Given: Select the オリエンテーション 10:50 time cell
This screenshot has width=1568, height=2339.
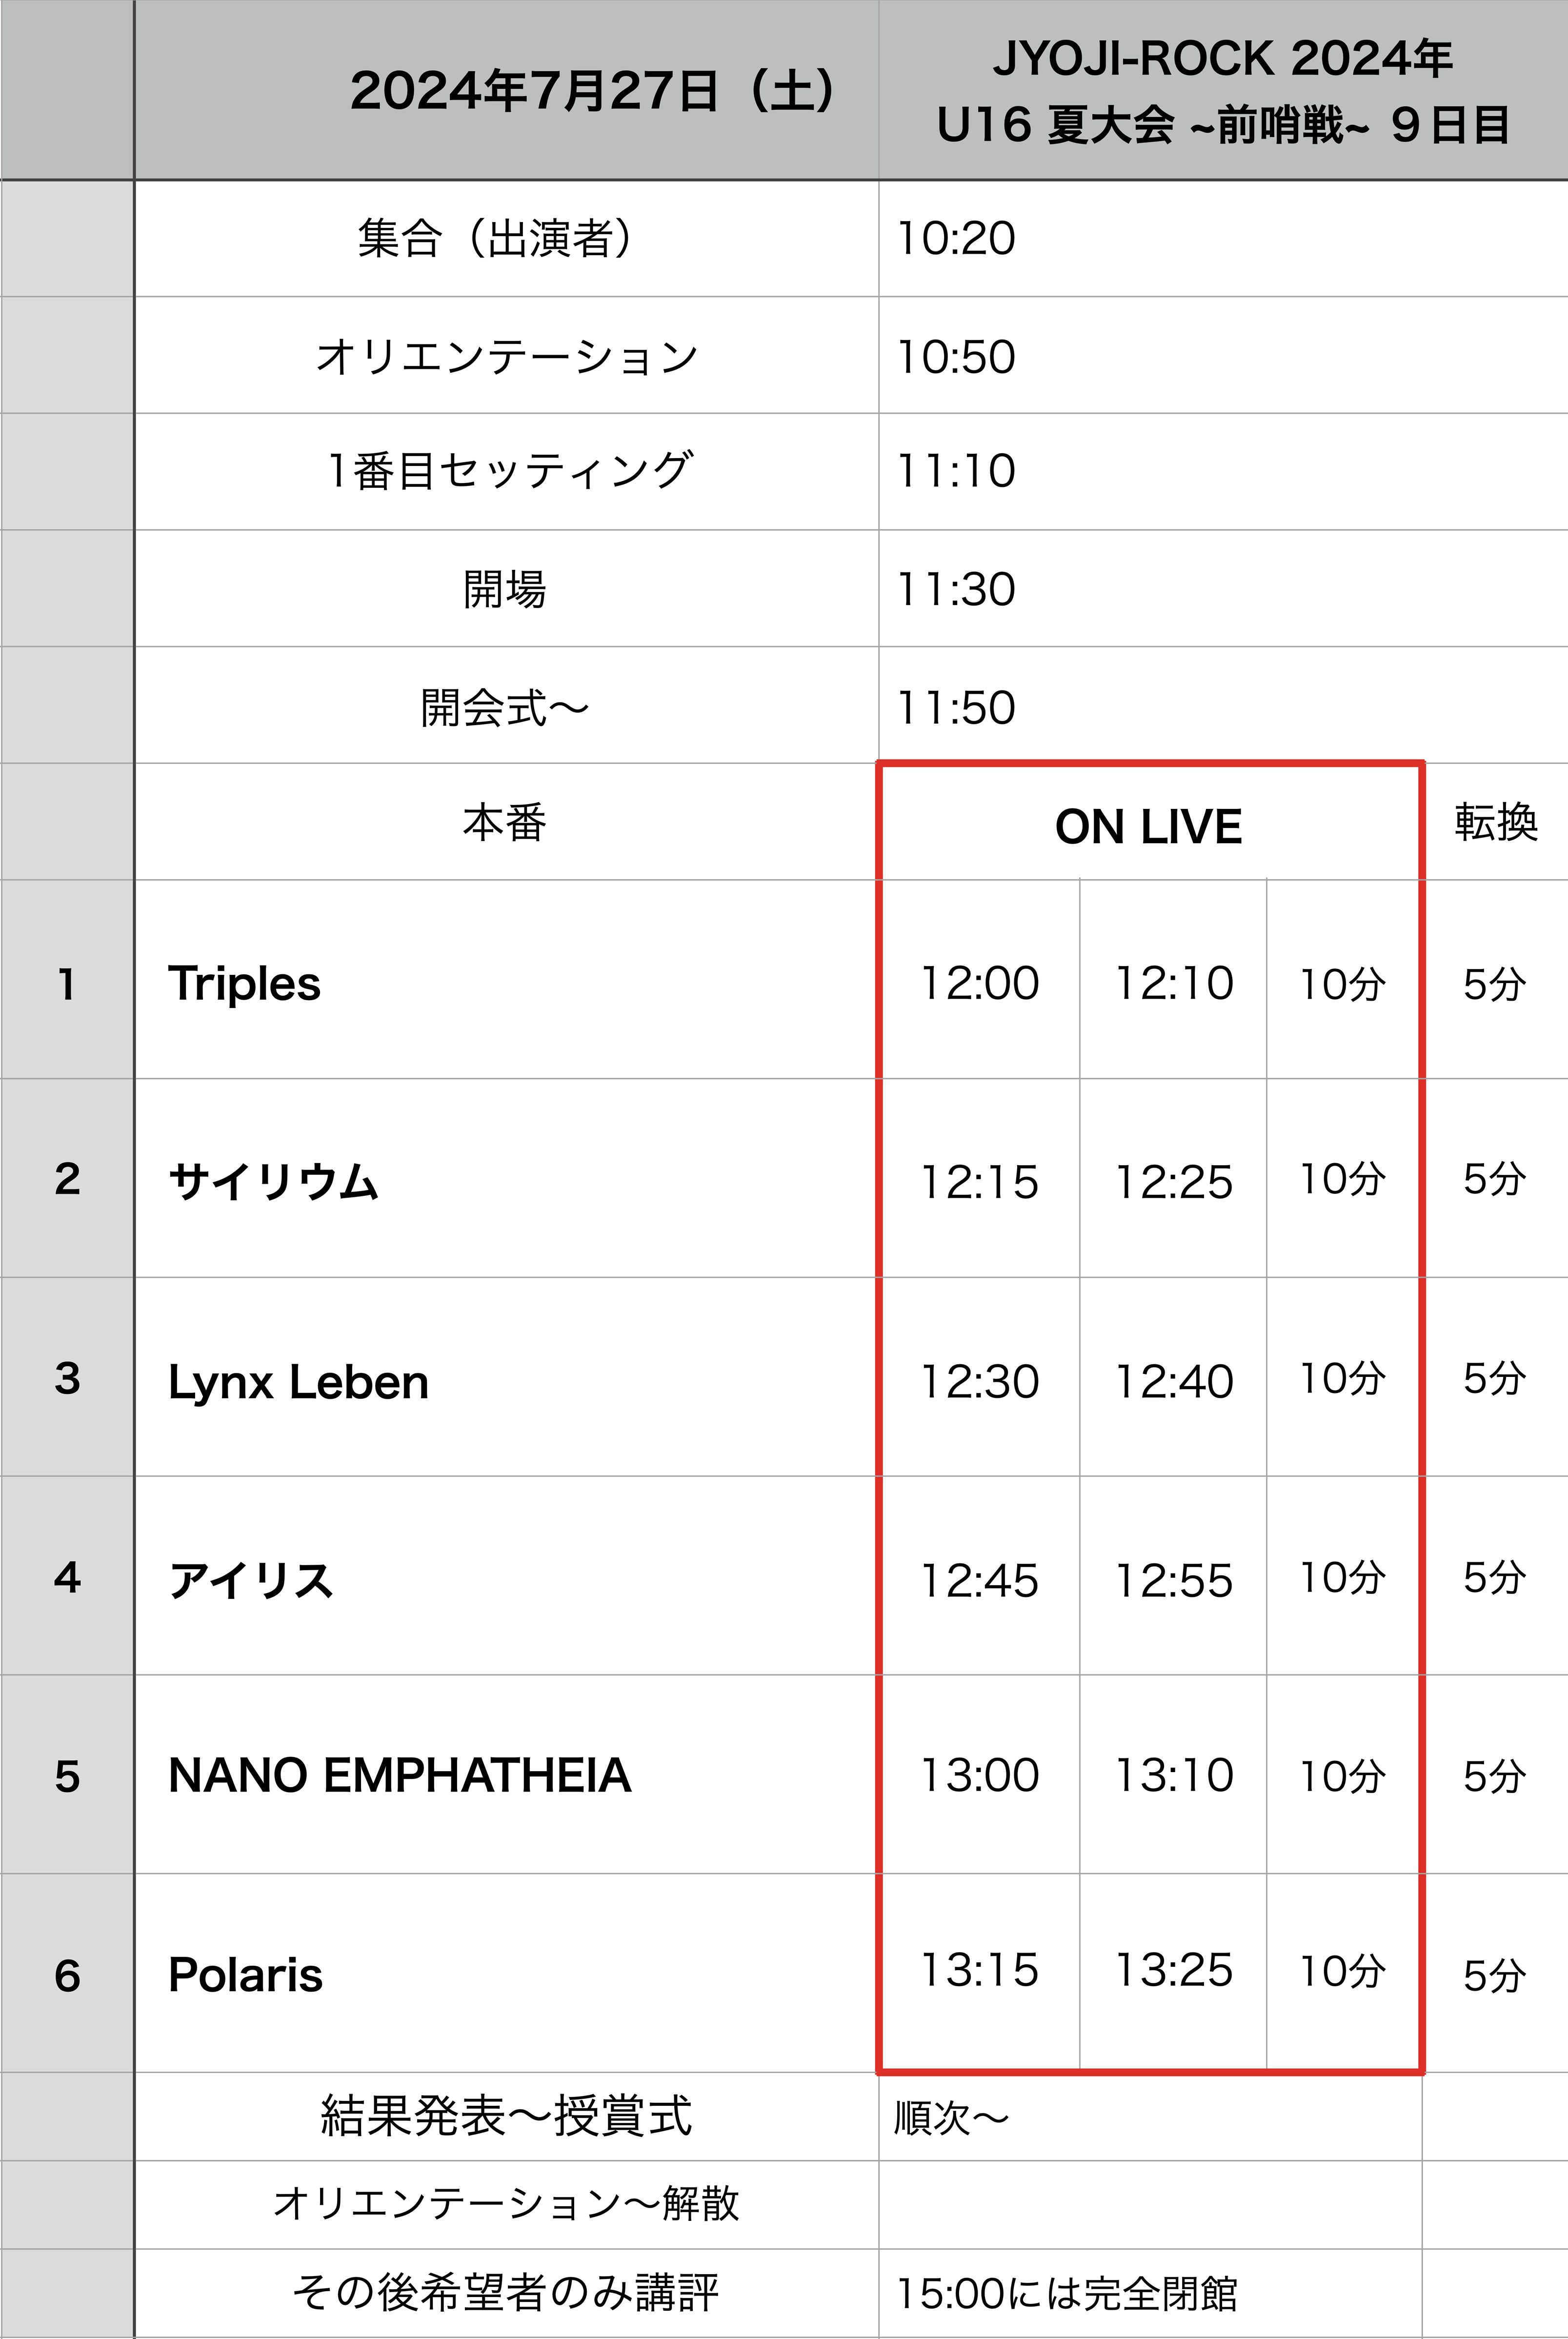Looking at the screenshot, I should click(1223, 355).
